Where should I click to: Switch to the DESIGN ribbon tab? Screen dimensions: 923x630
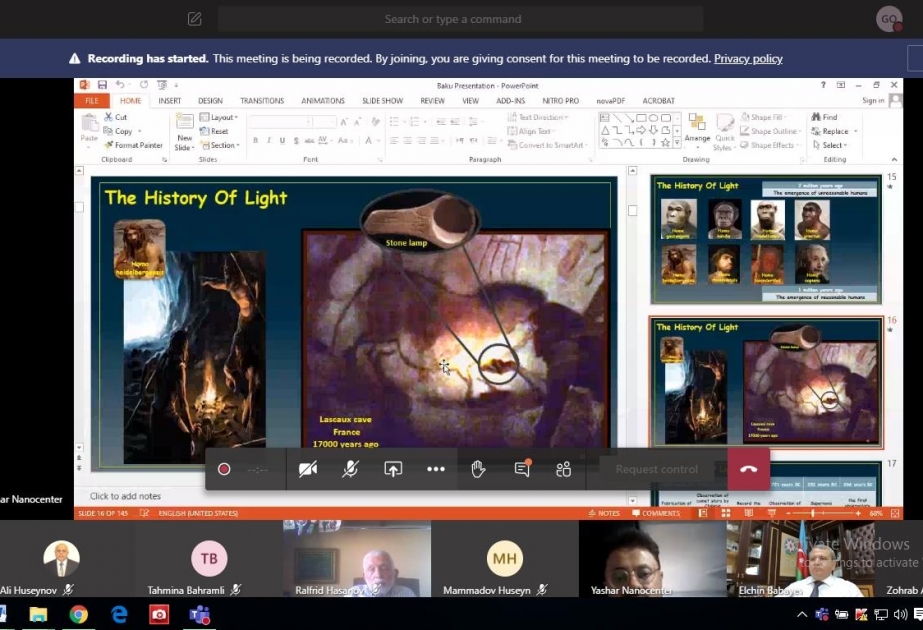click(x=210, y=101)
